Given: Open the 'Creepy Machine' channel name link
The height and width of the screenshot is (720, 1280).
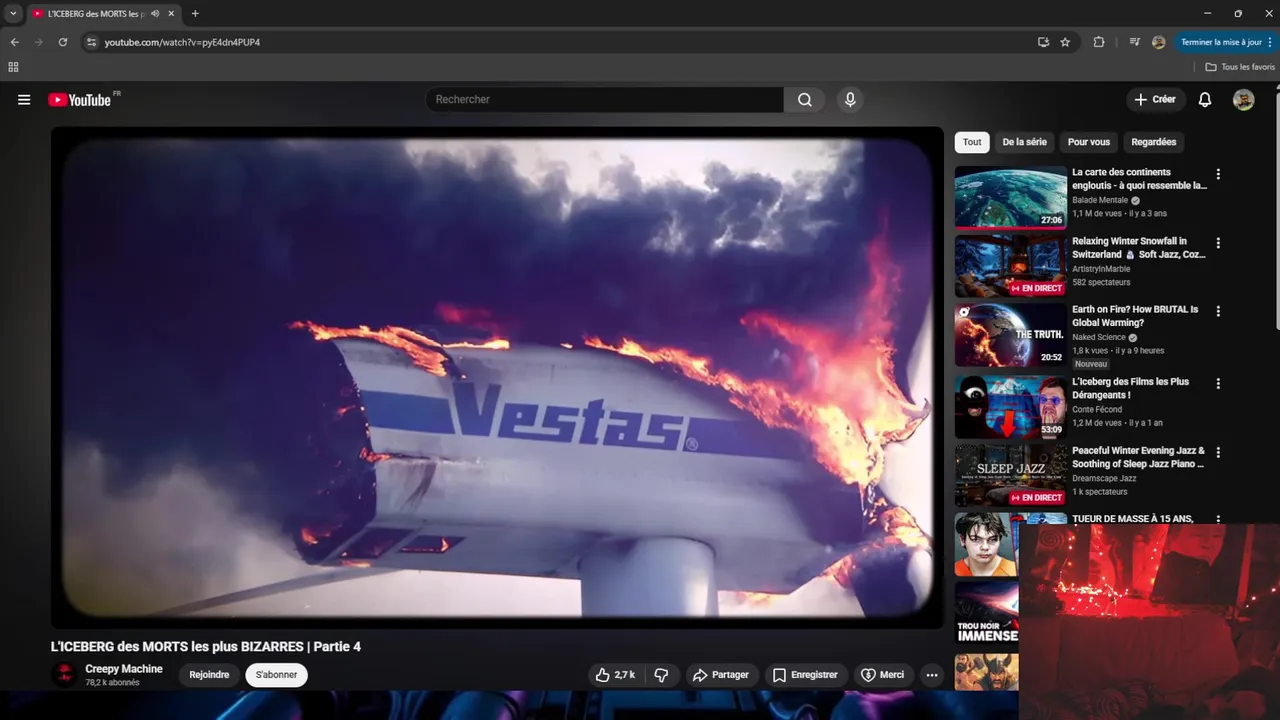Looking at the screenshot, I should (124, 669).
